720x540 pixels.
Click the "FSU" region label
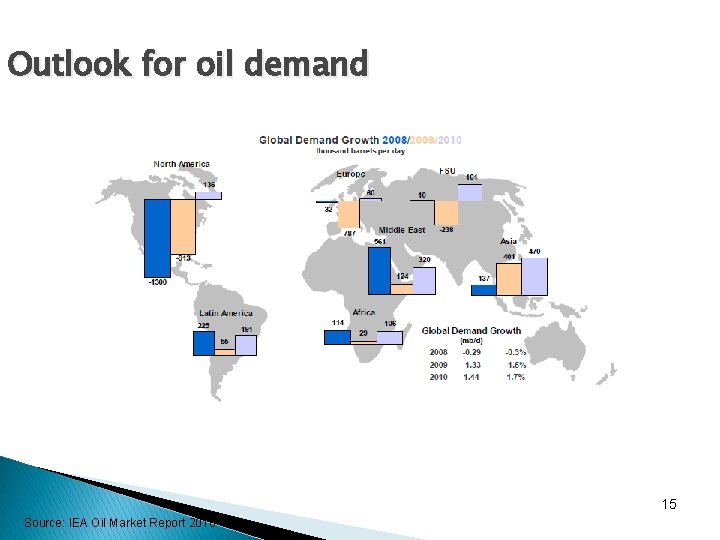tap(447, 171)
